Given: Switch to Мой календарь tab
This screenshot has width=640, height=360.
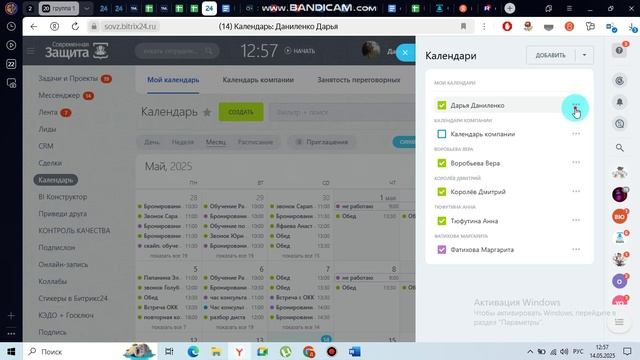Looking at the screenshot, I should coord(173,80).
